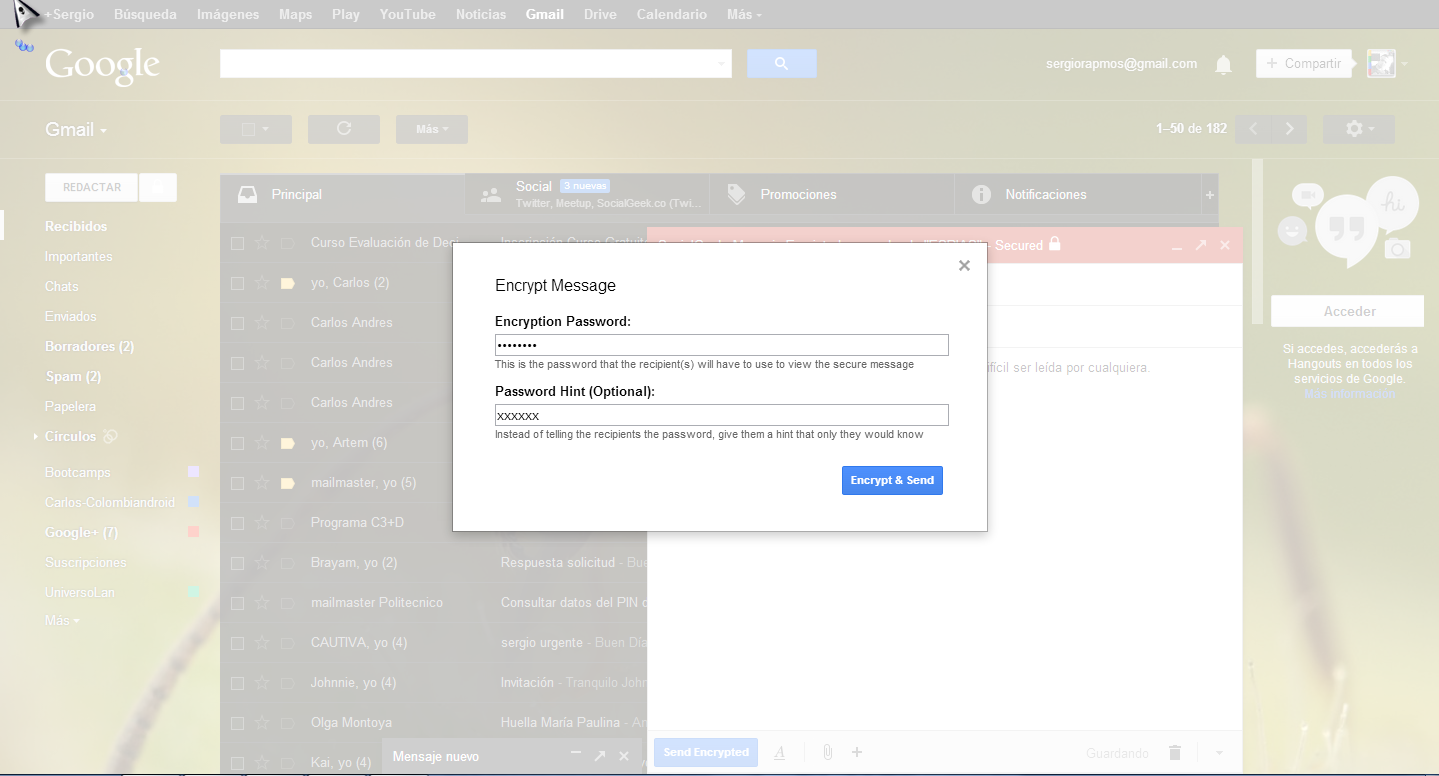Check the box for Programa C3+D email
The height and width of the screenshot is (776, 1439).
237,523
